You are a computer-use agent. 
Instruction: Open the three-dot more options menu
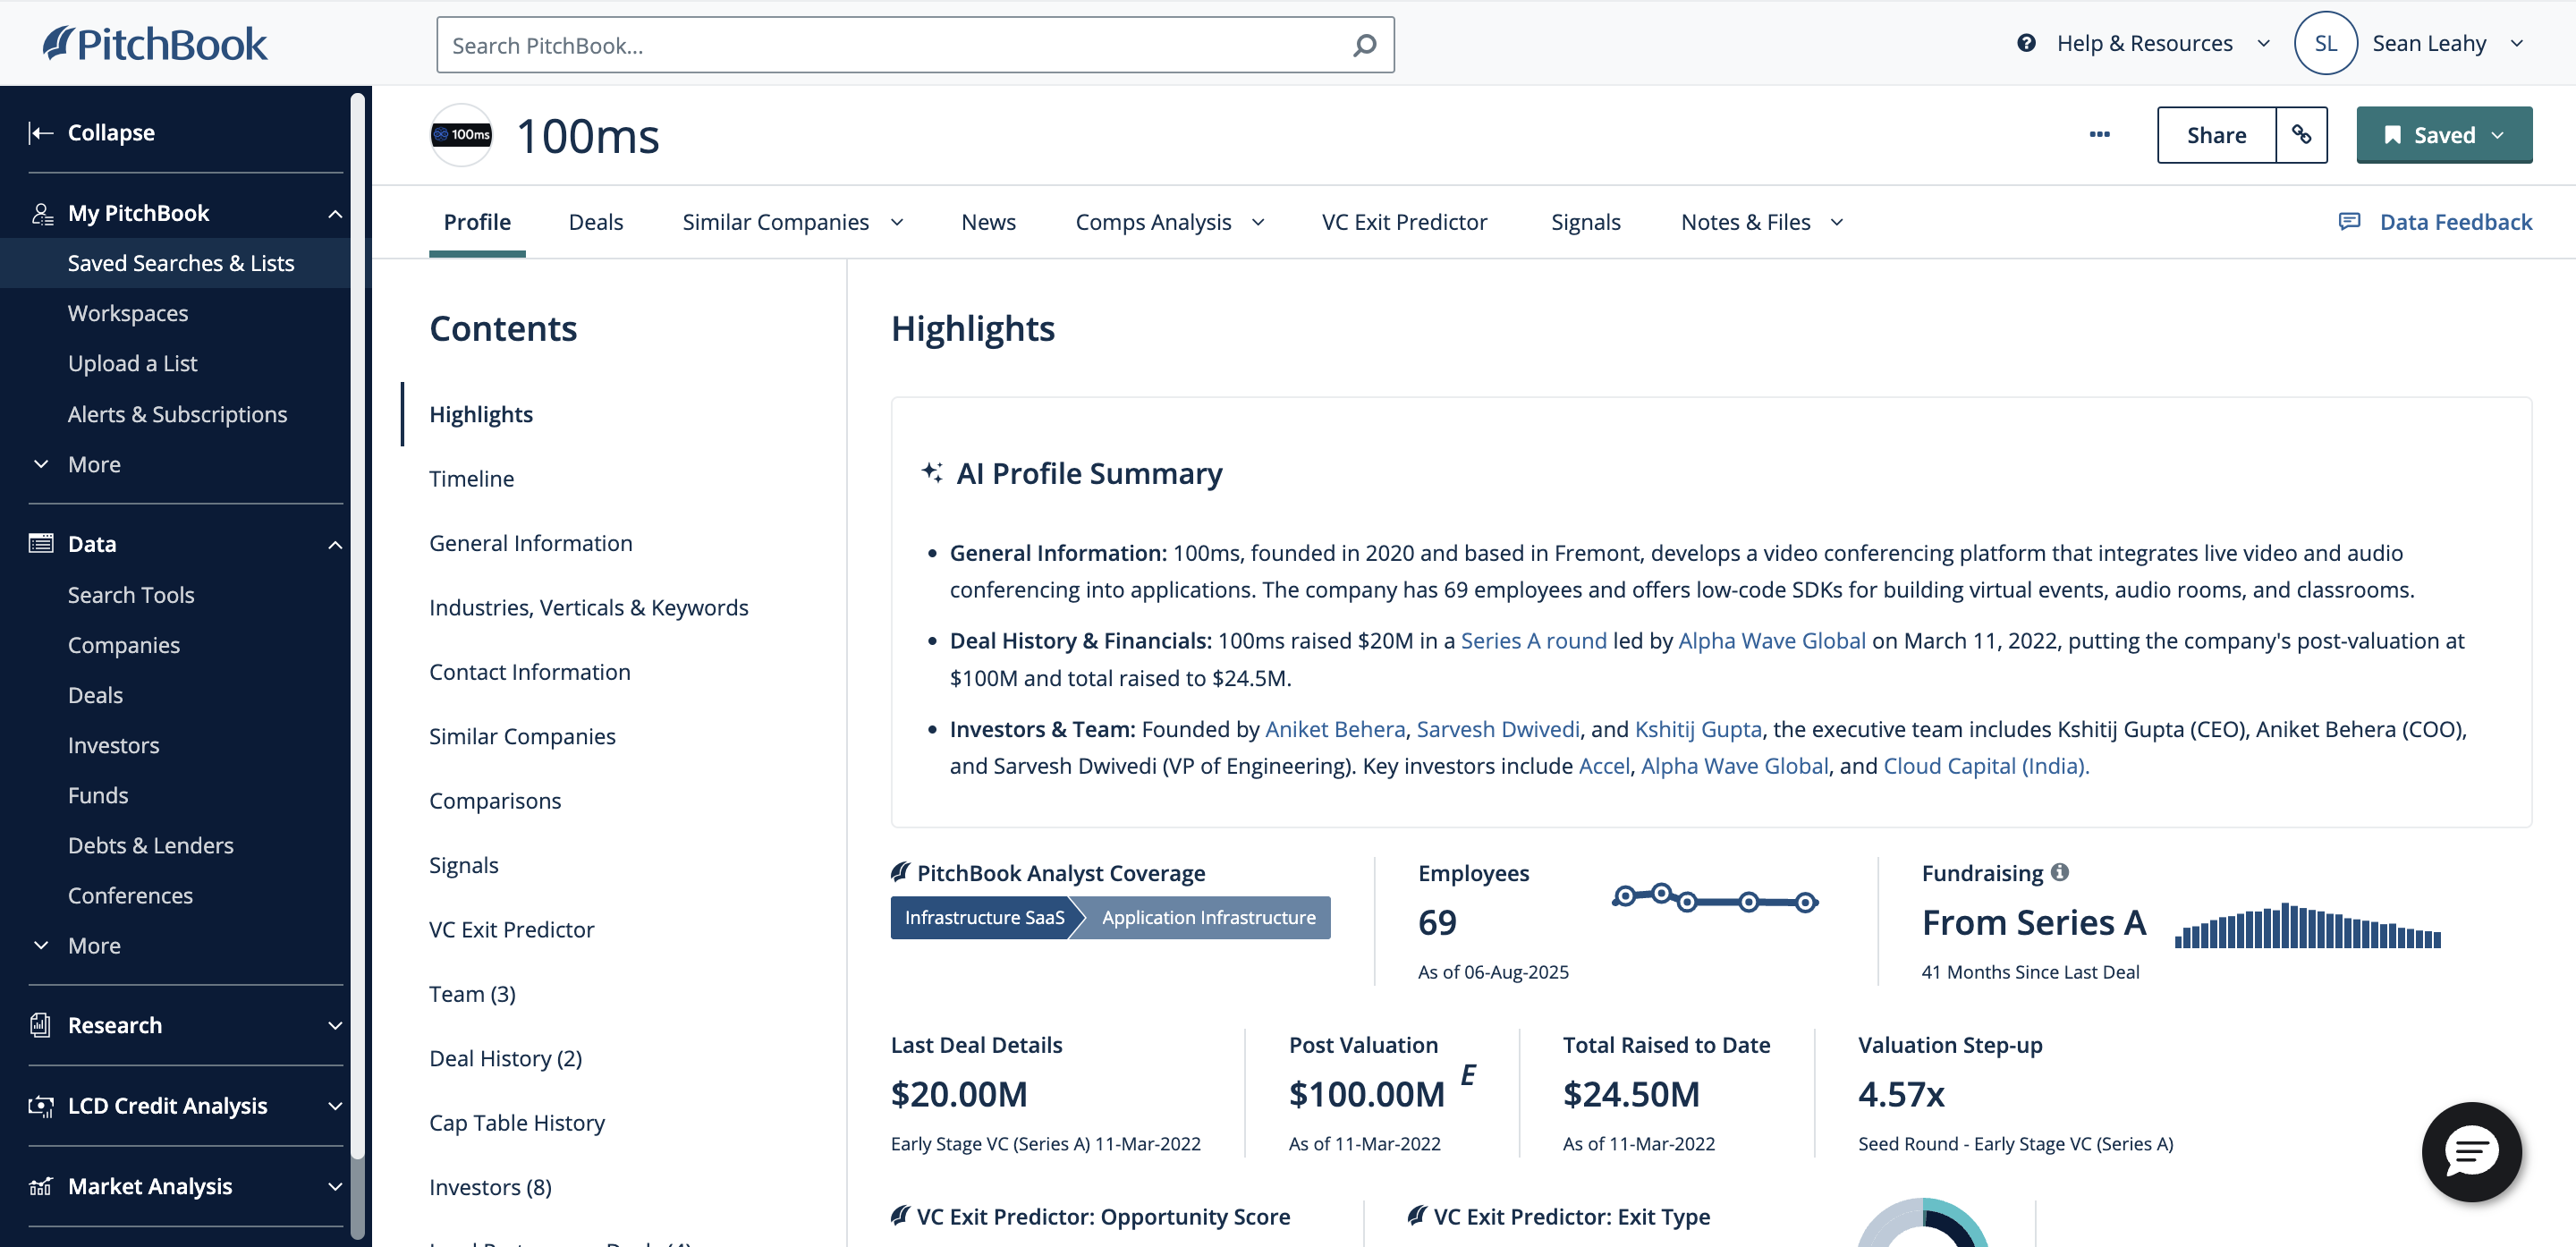(2099, 135)
